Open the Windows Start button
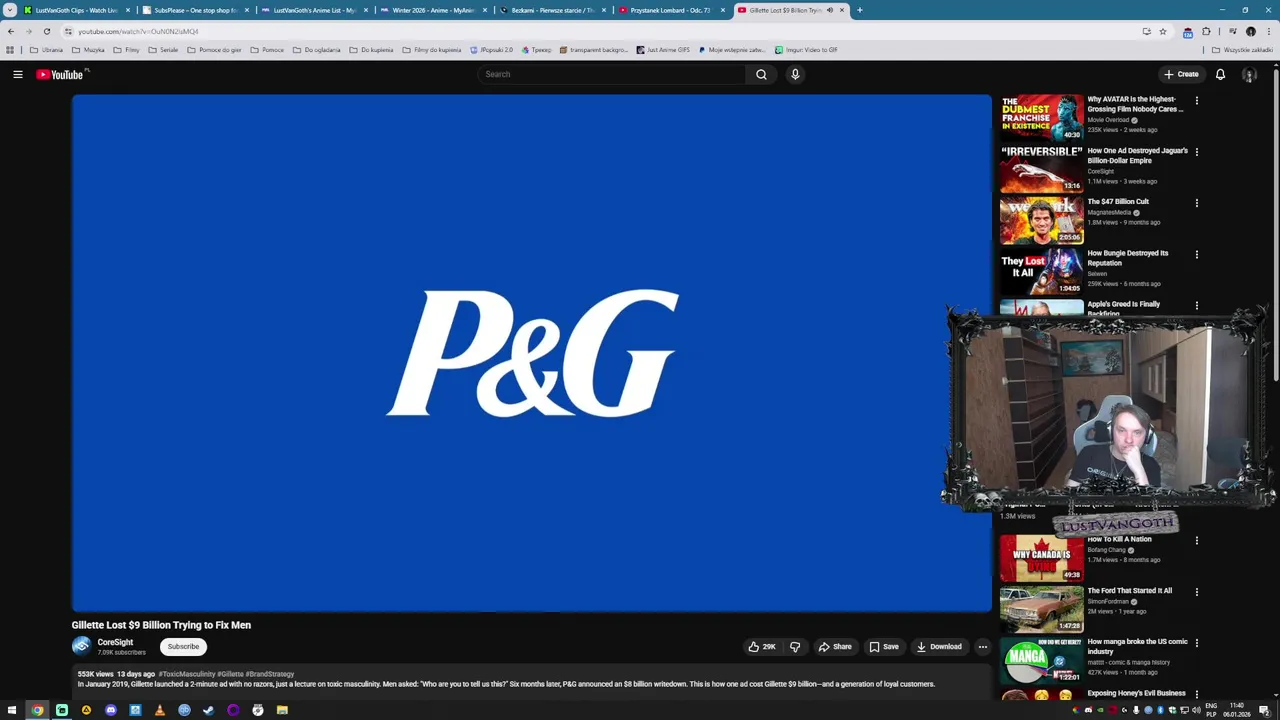1280x720 pixels. (x=13, y=710)
